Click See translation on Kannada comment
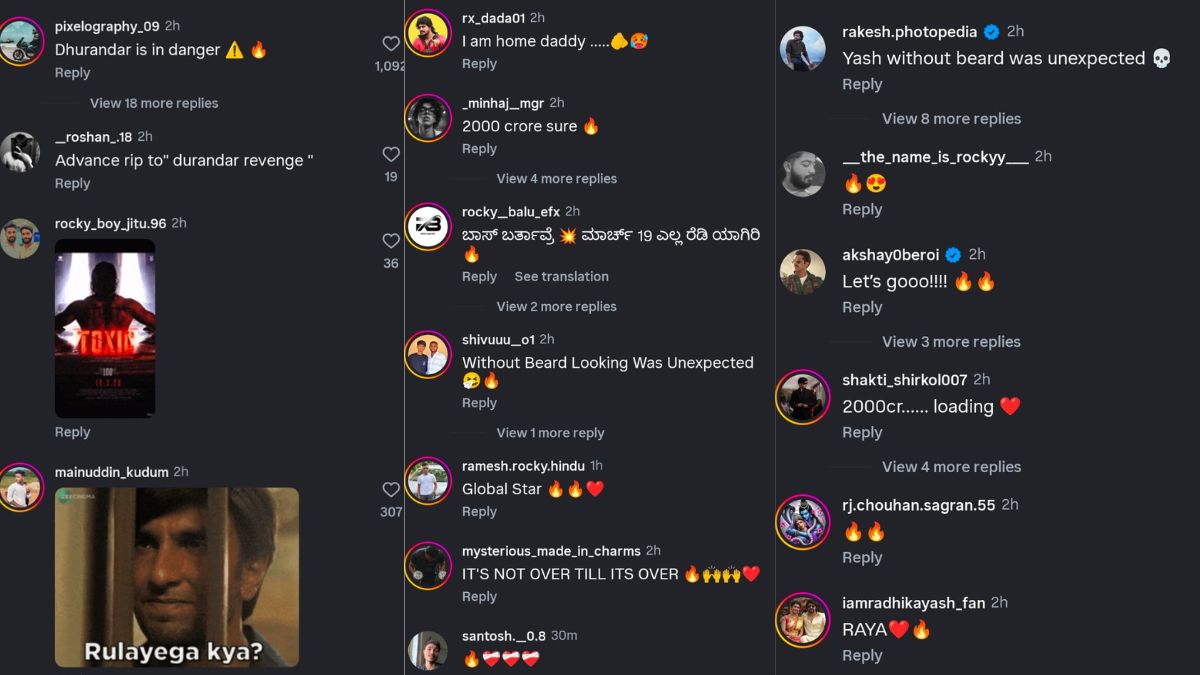1200x675 pixels. [561, 276]
